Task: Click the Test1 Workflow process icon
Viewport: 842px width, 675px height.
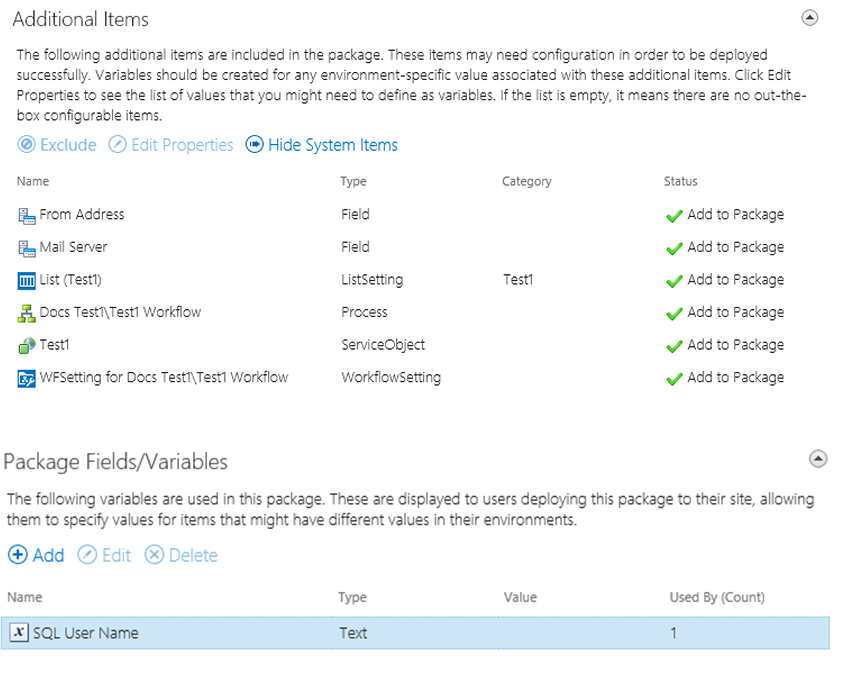Action: (x=27, y=313)
